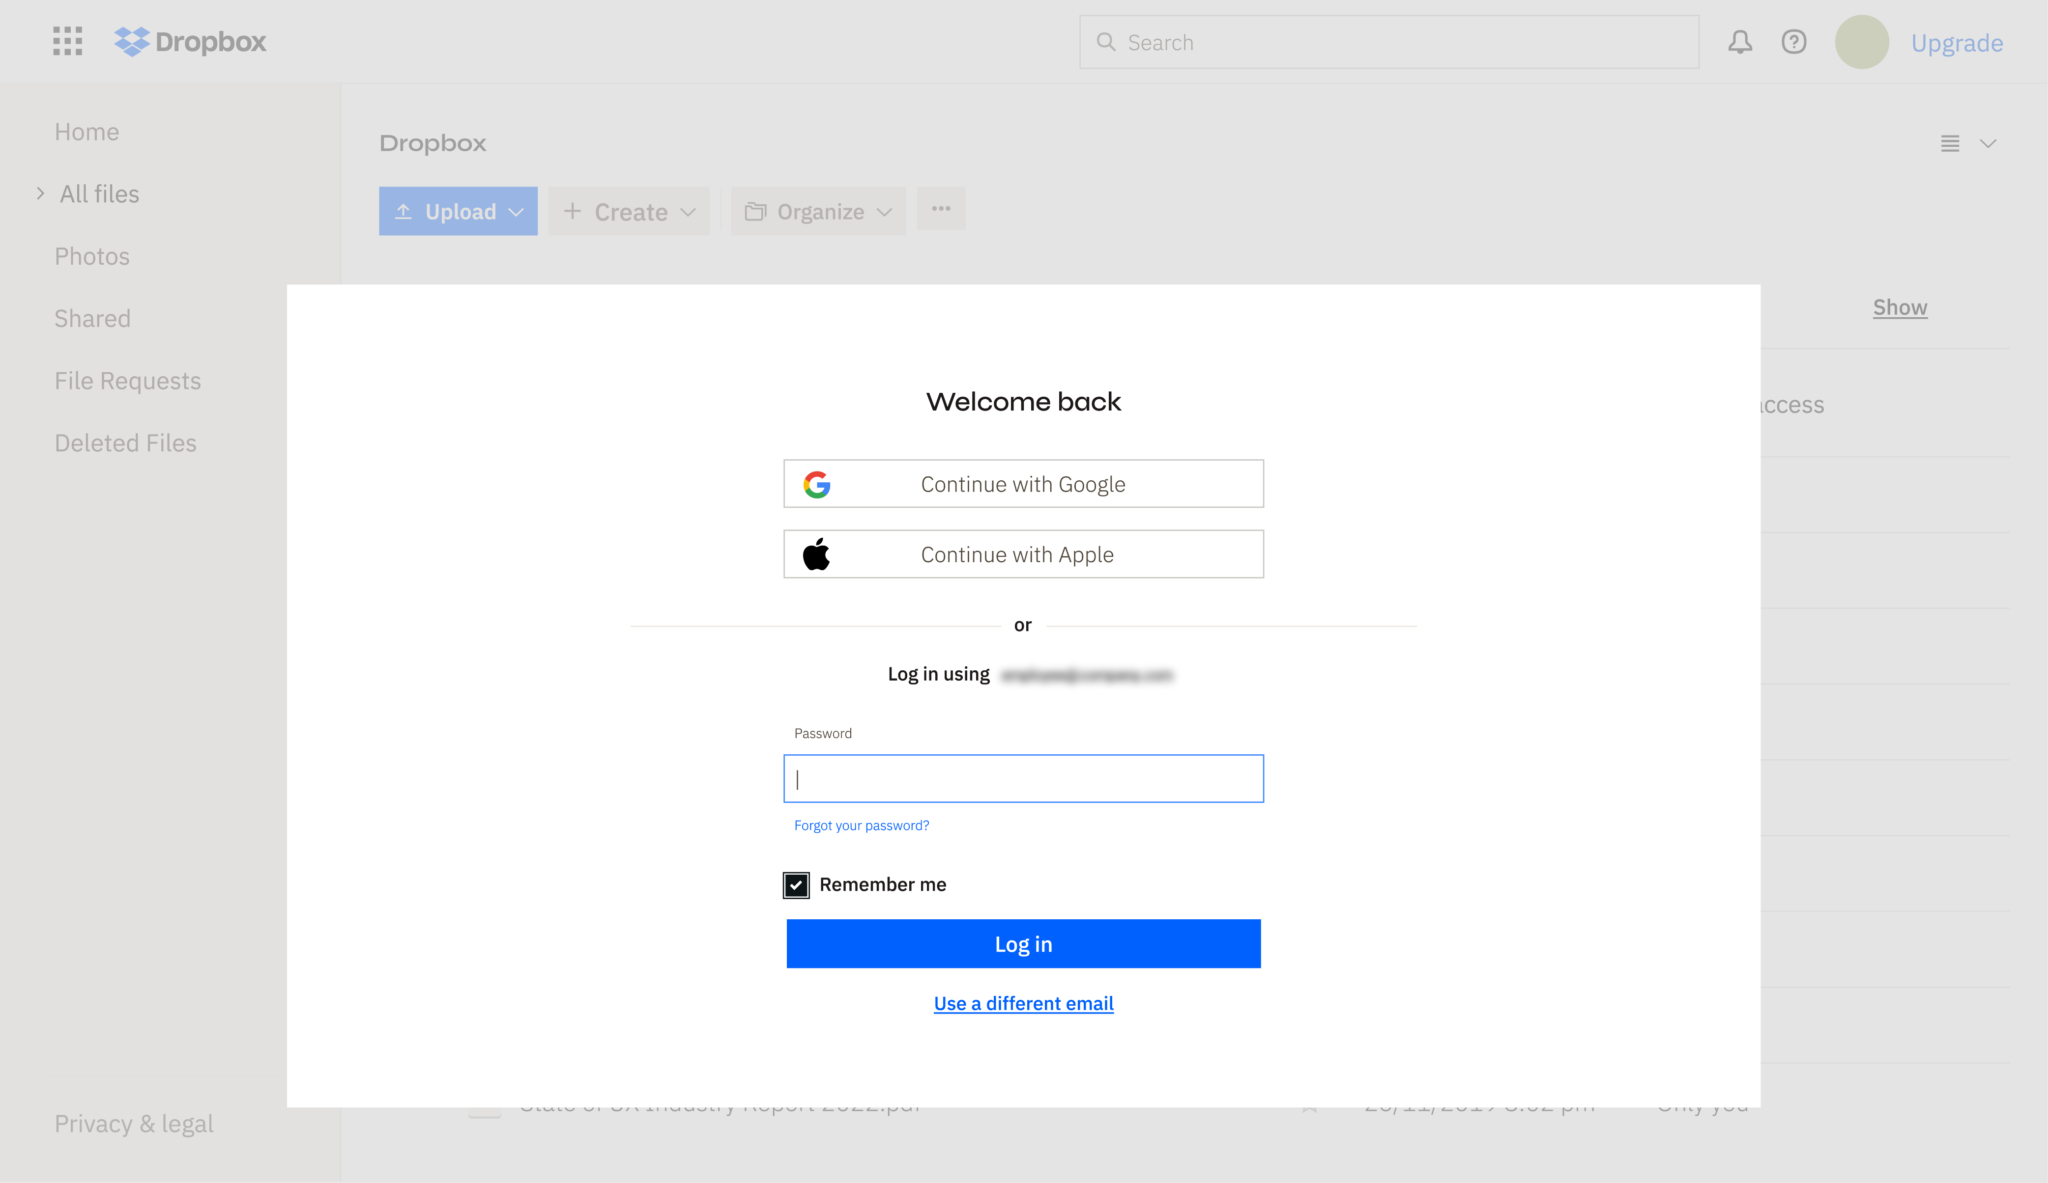Expand the All files tree chevron
Screen dimensions: 2048x1183
click(40, 193)
